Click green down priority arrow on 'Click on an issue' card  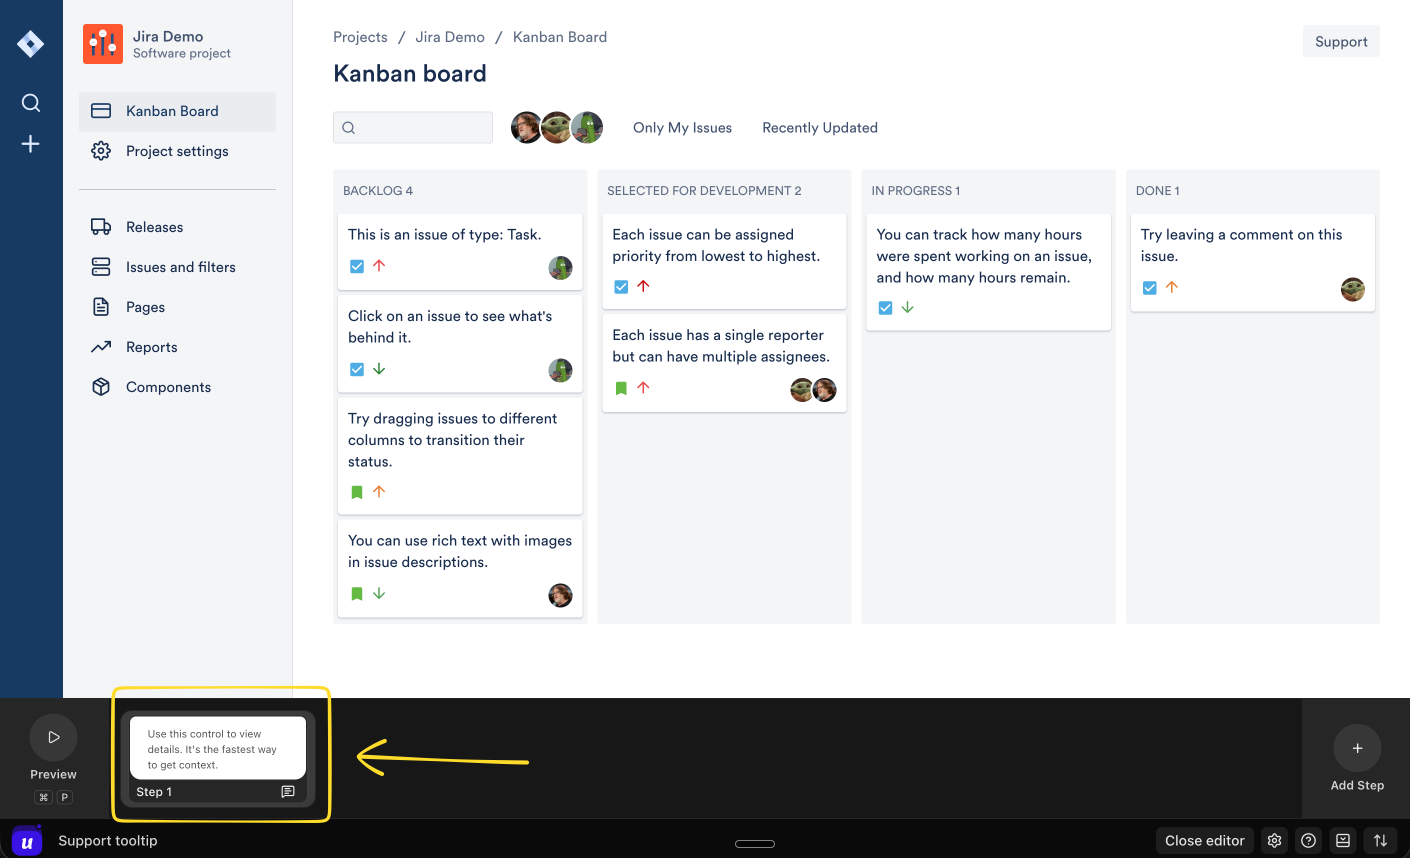click(x=379, y=369)
